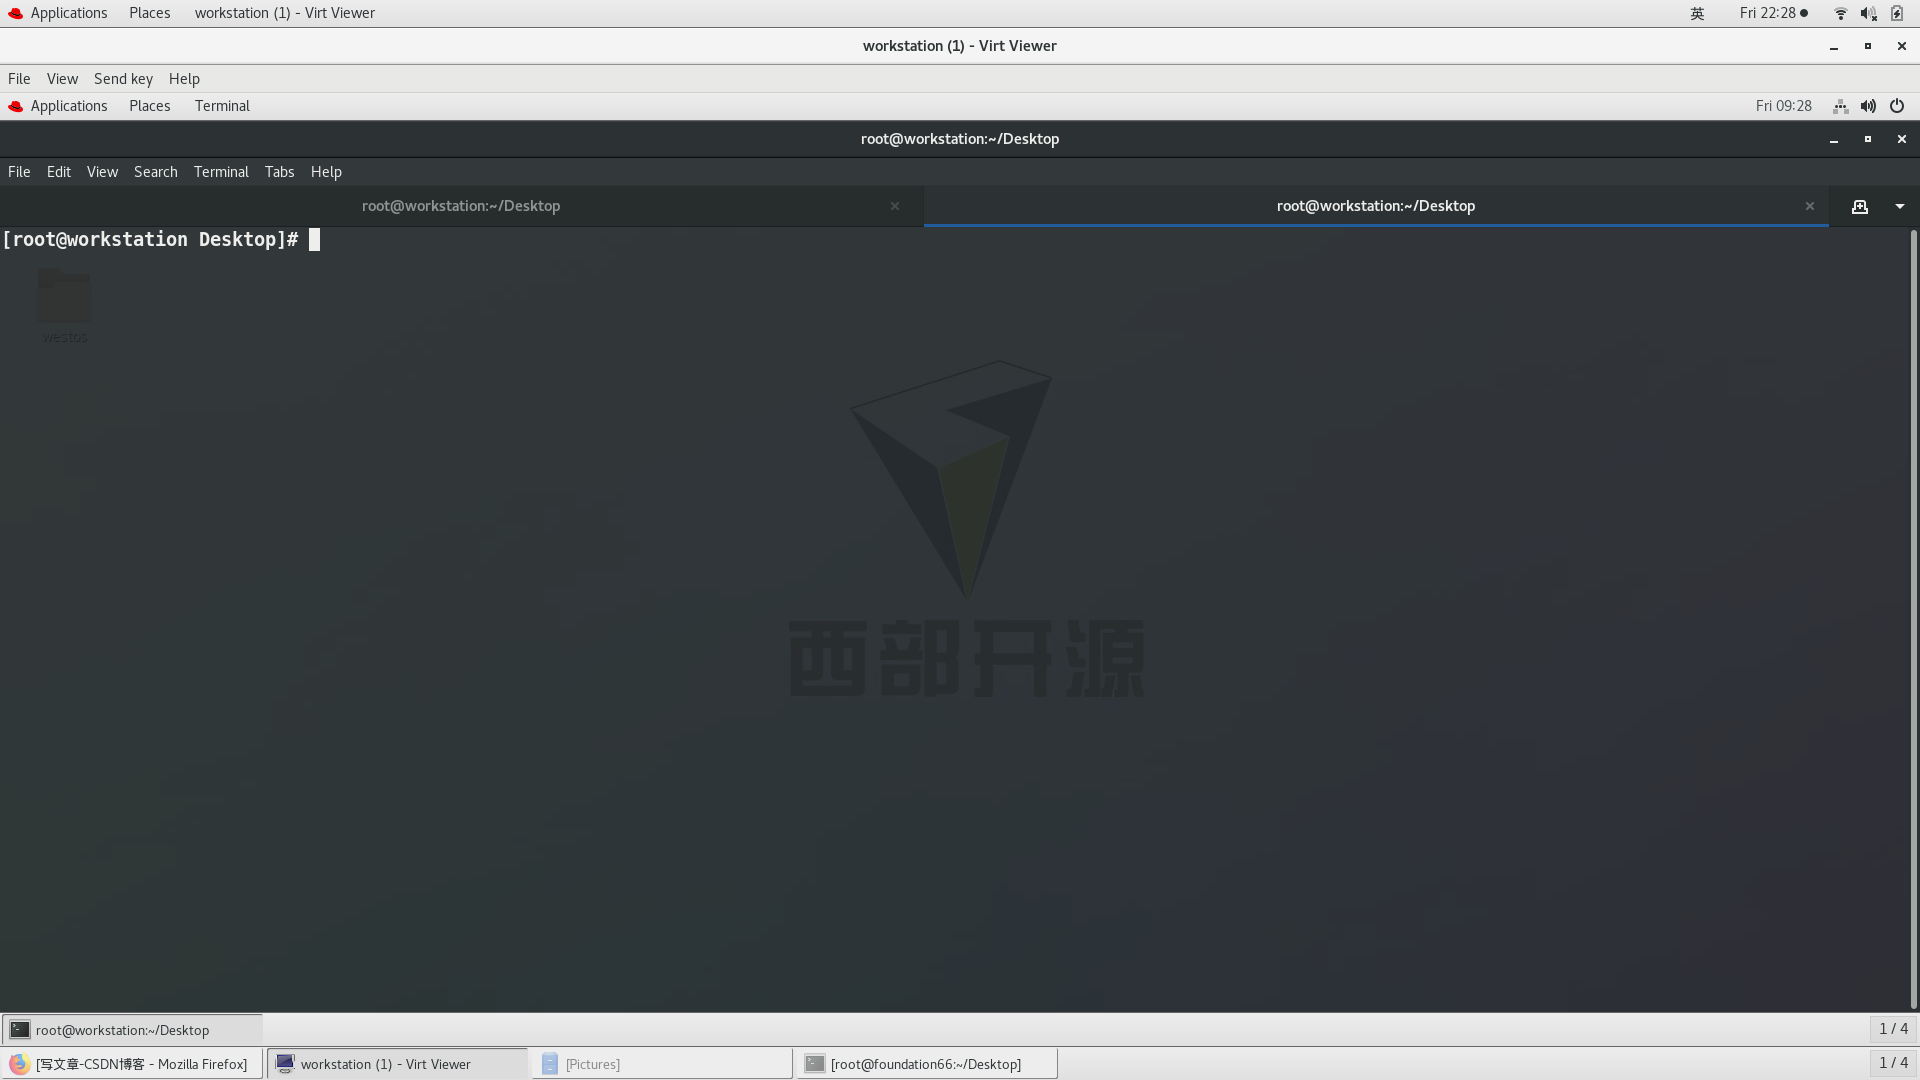Open guest Applications menu with red hat icon
Screen dimensions: 1920x1080
click(58, 106)
